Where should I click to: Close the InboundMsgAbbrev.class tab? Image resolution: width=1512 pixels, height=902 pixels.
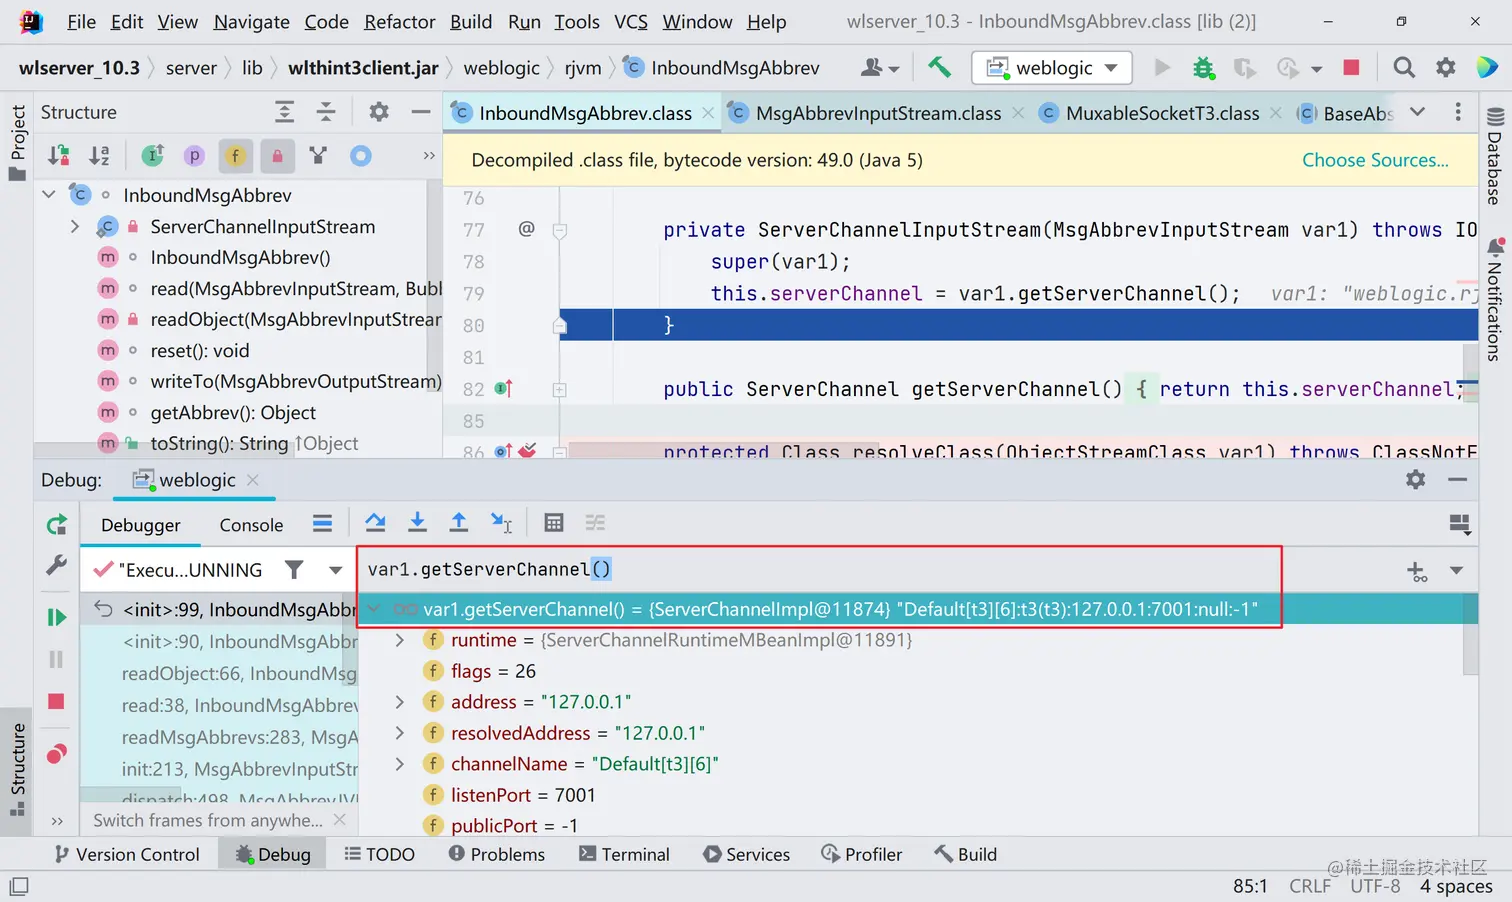(708, 113)
